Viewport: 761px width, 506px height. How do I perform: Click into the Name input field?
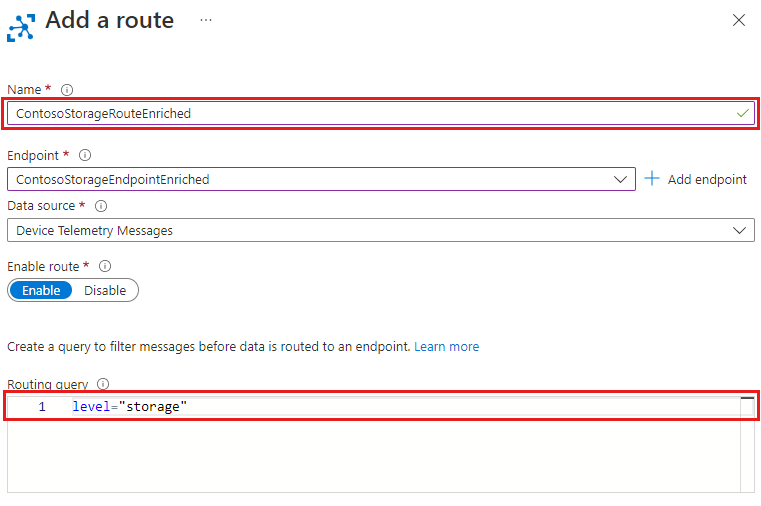click(370, 114)
